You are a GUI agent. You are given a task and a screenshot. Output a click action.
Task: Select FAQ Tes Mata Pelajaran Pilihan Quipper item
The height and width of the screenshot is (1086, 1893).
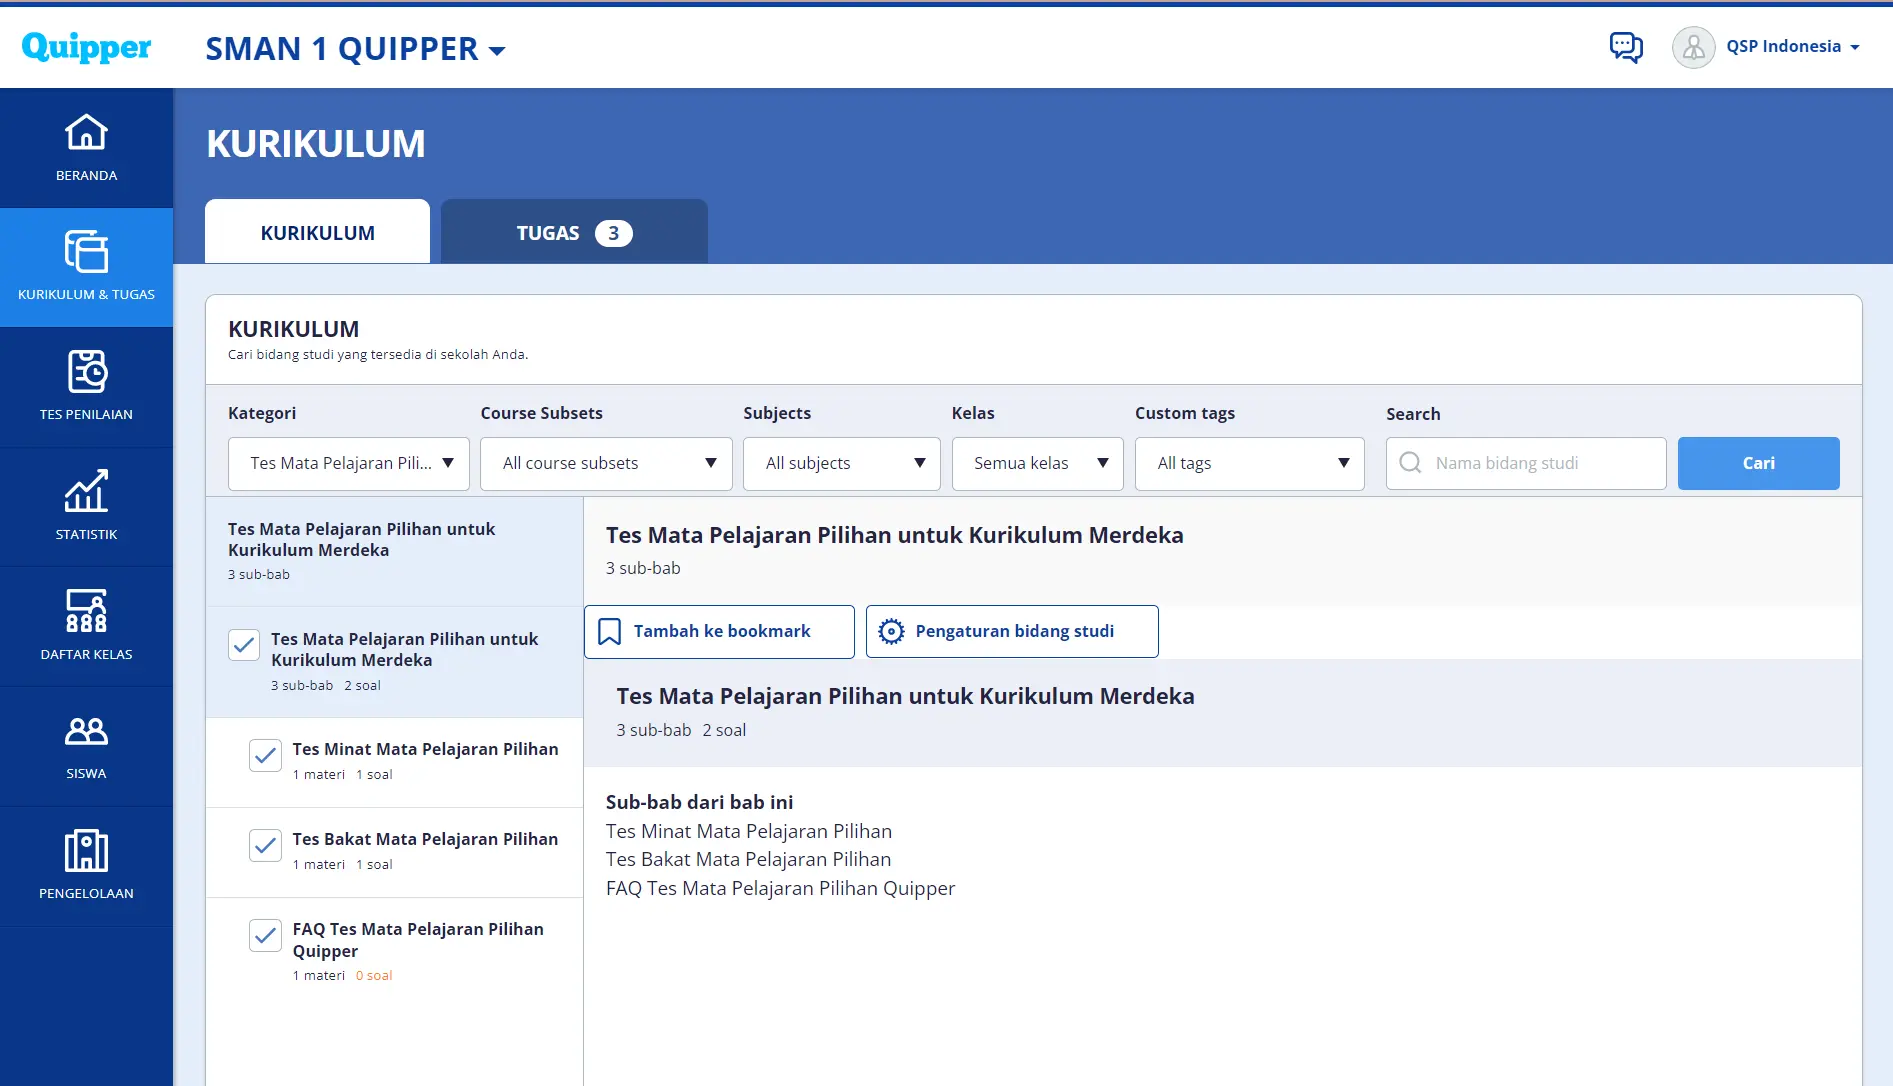click(x=394, y=952)
